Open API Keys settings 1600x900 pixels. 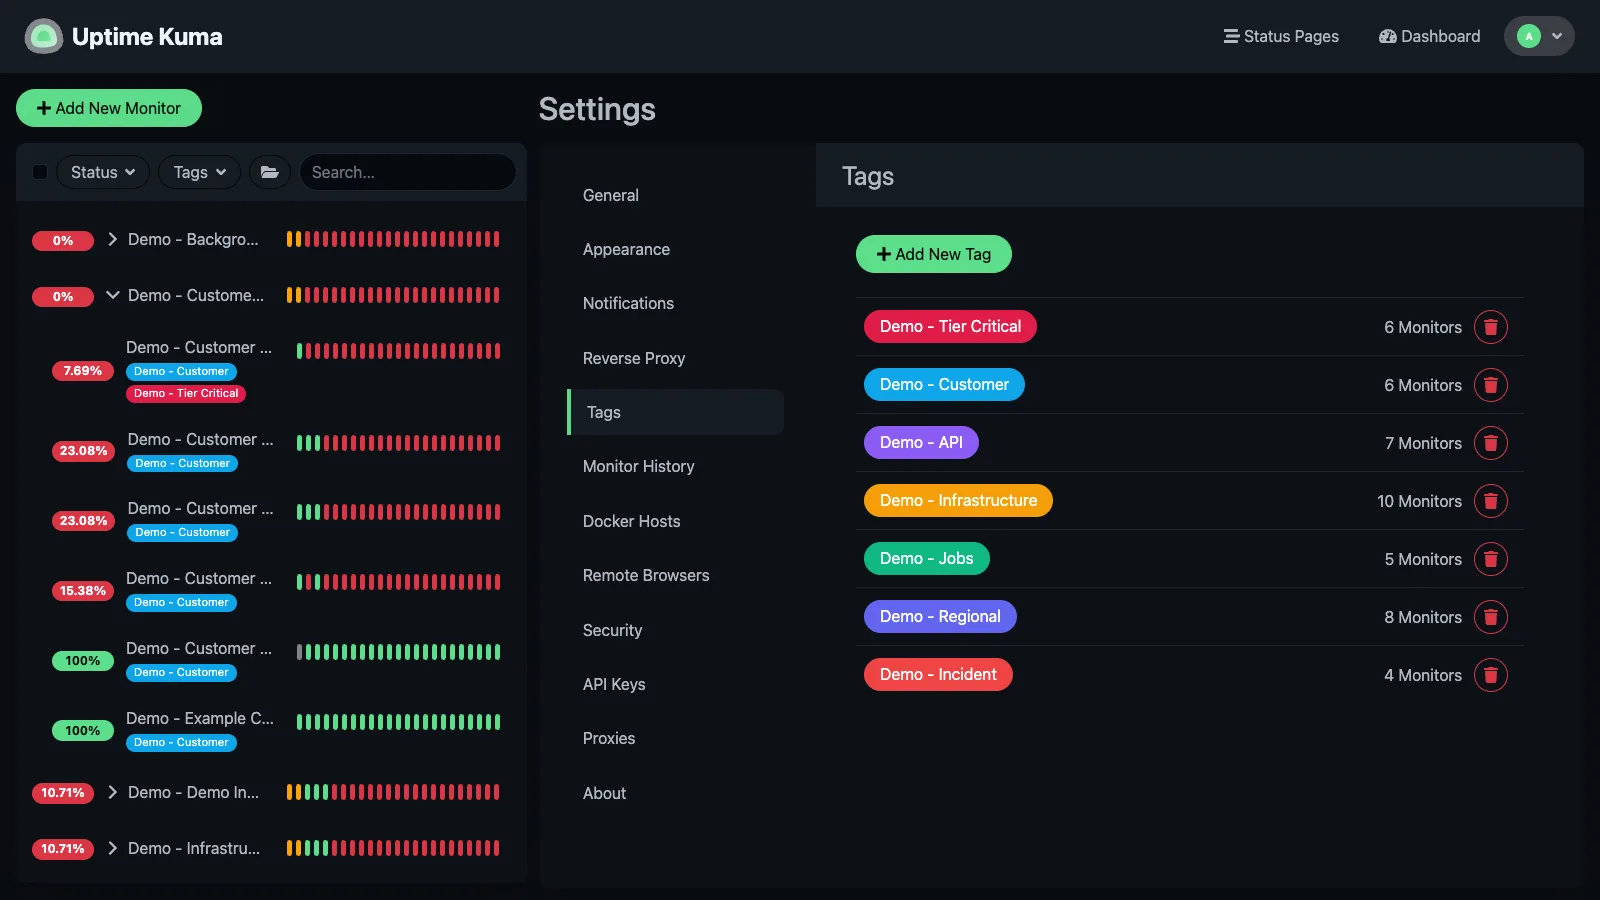pos(676,684)
